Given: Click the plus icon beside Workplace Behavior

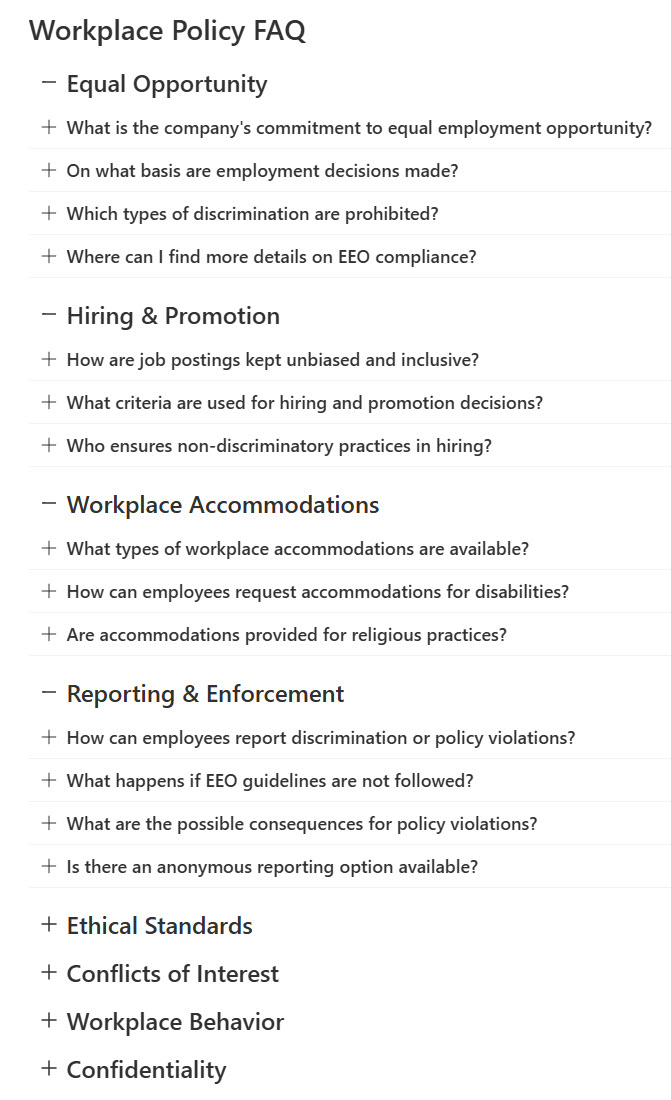Looking at the screenshot, I should (47, 1021).
